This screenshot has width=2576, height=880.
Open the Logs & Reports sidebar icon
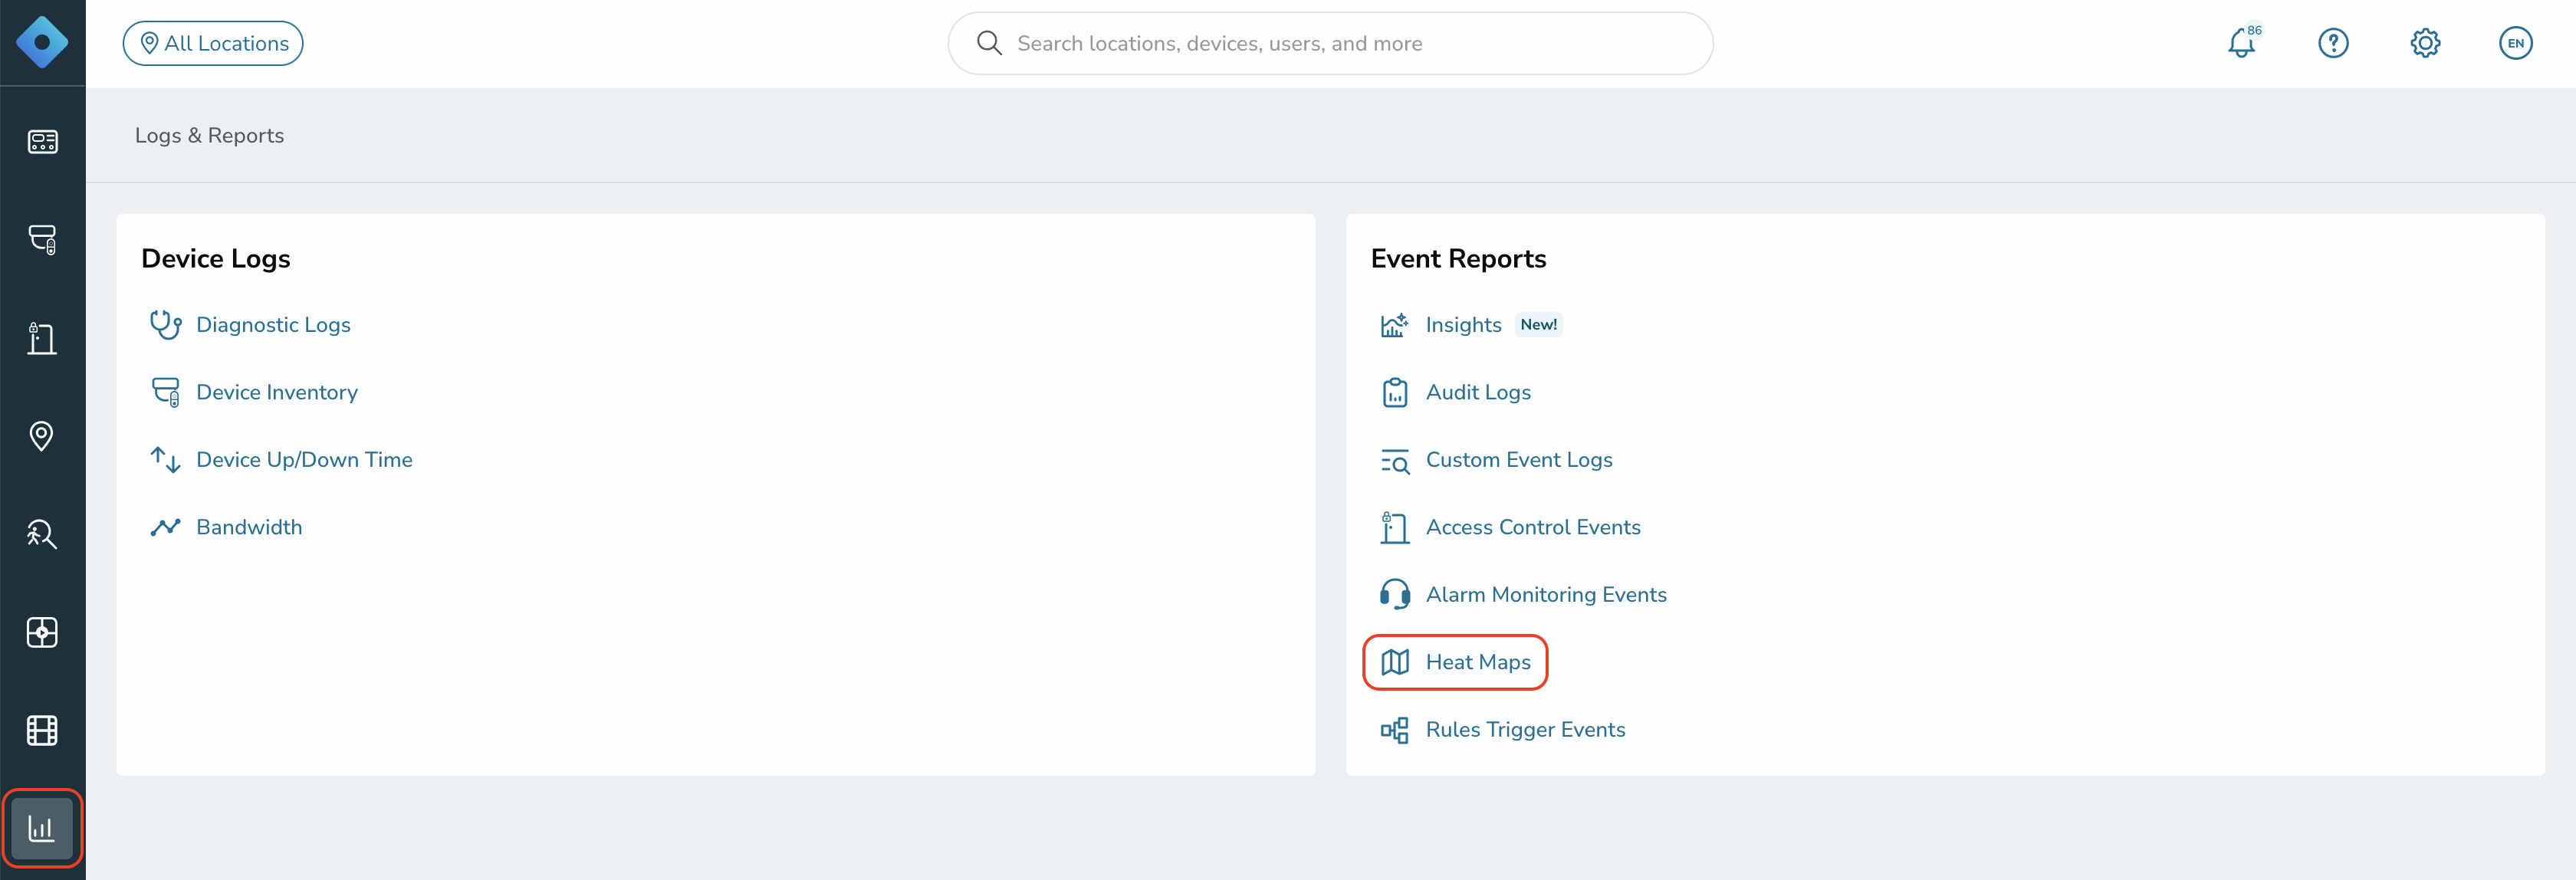tap(42, 828)
